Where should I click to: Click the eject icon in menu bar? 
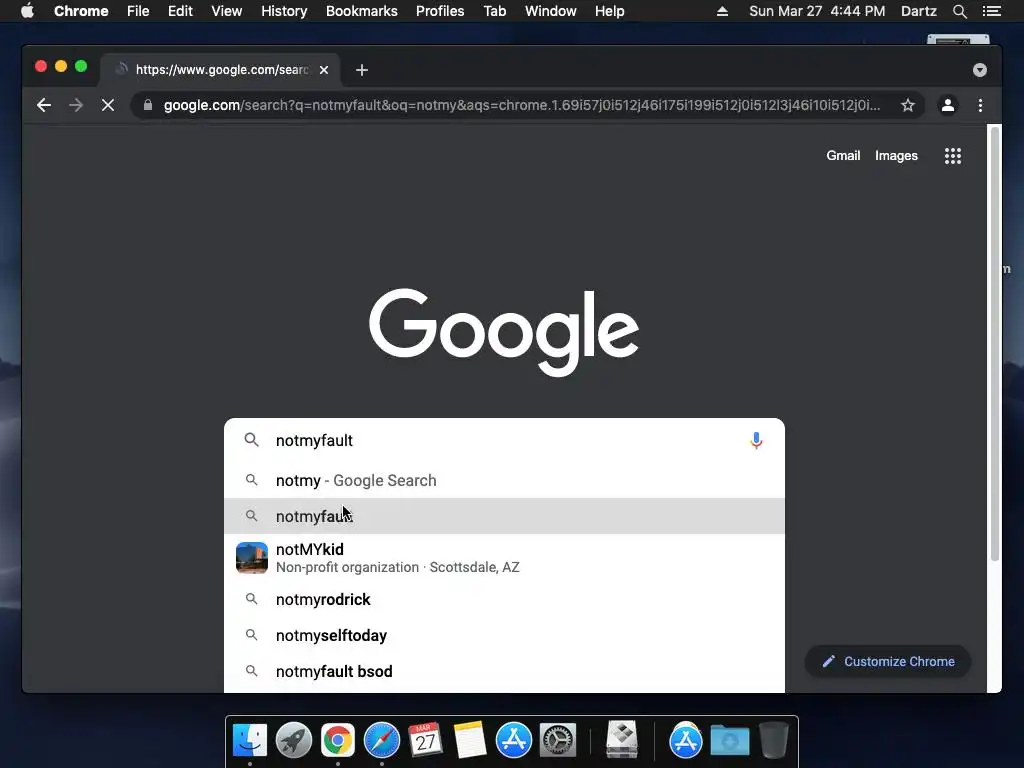[722, 11]
